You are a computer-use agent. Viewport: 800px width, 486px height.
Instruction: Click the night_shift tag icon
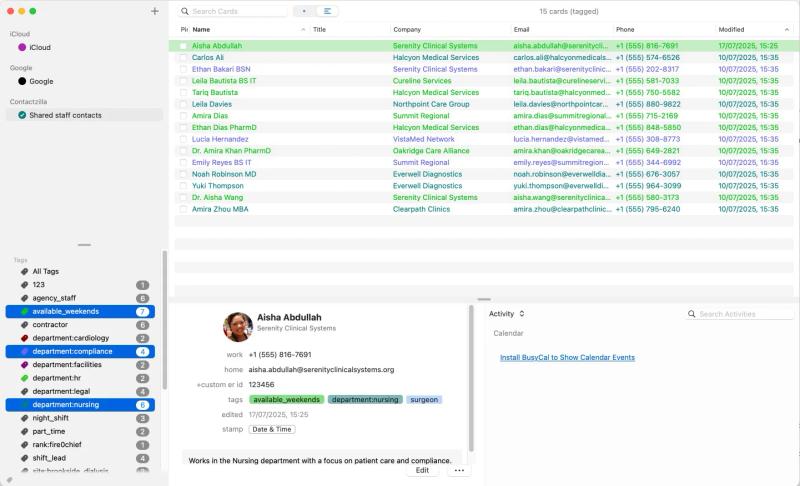click(24, 418)
